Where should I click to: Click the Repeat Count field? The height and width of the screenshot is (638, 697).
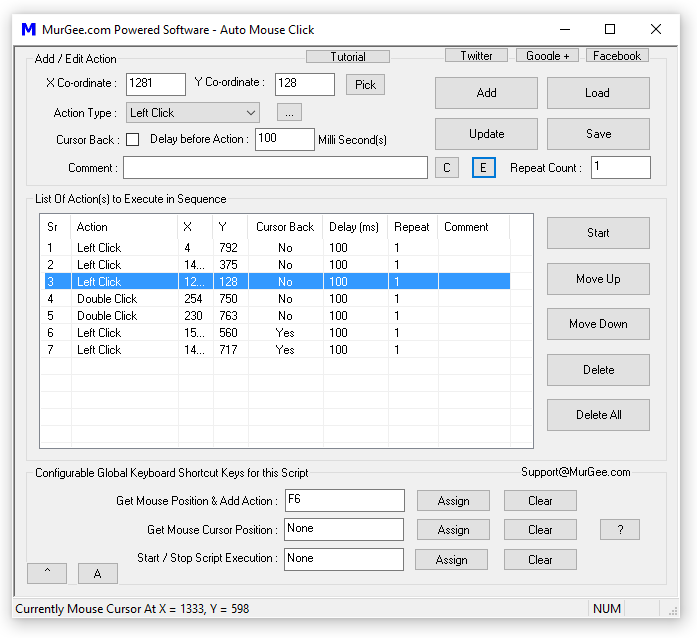pos(621,167)
